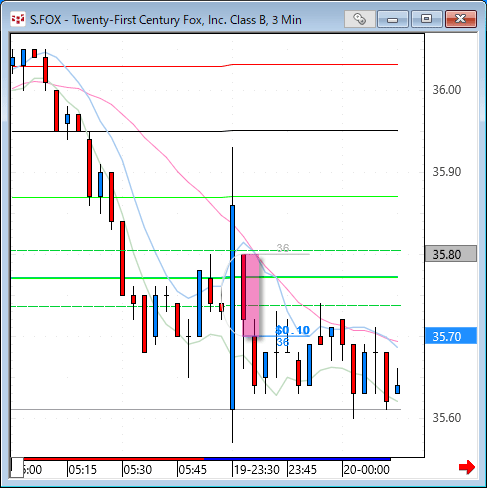This screenshot has height=488, width=487.
Task: Click the 20-00:00 time axis label
Action: coord(366,470)
